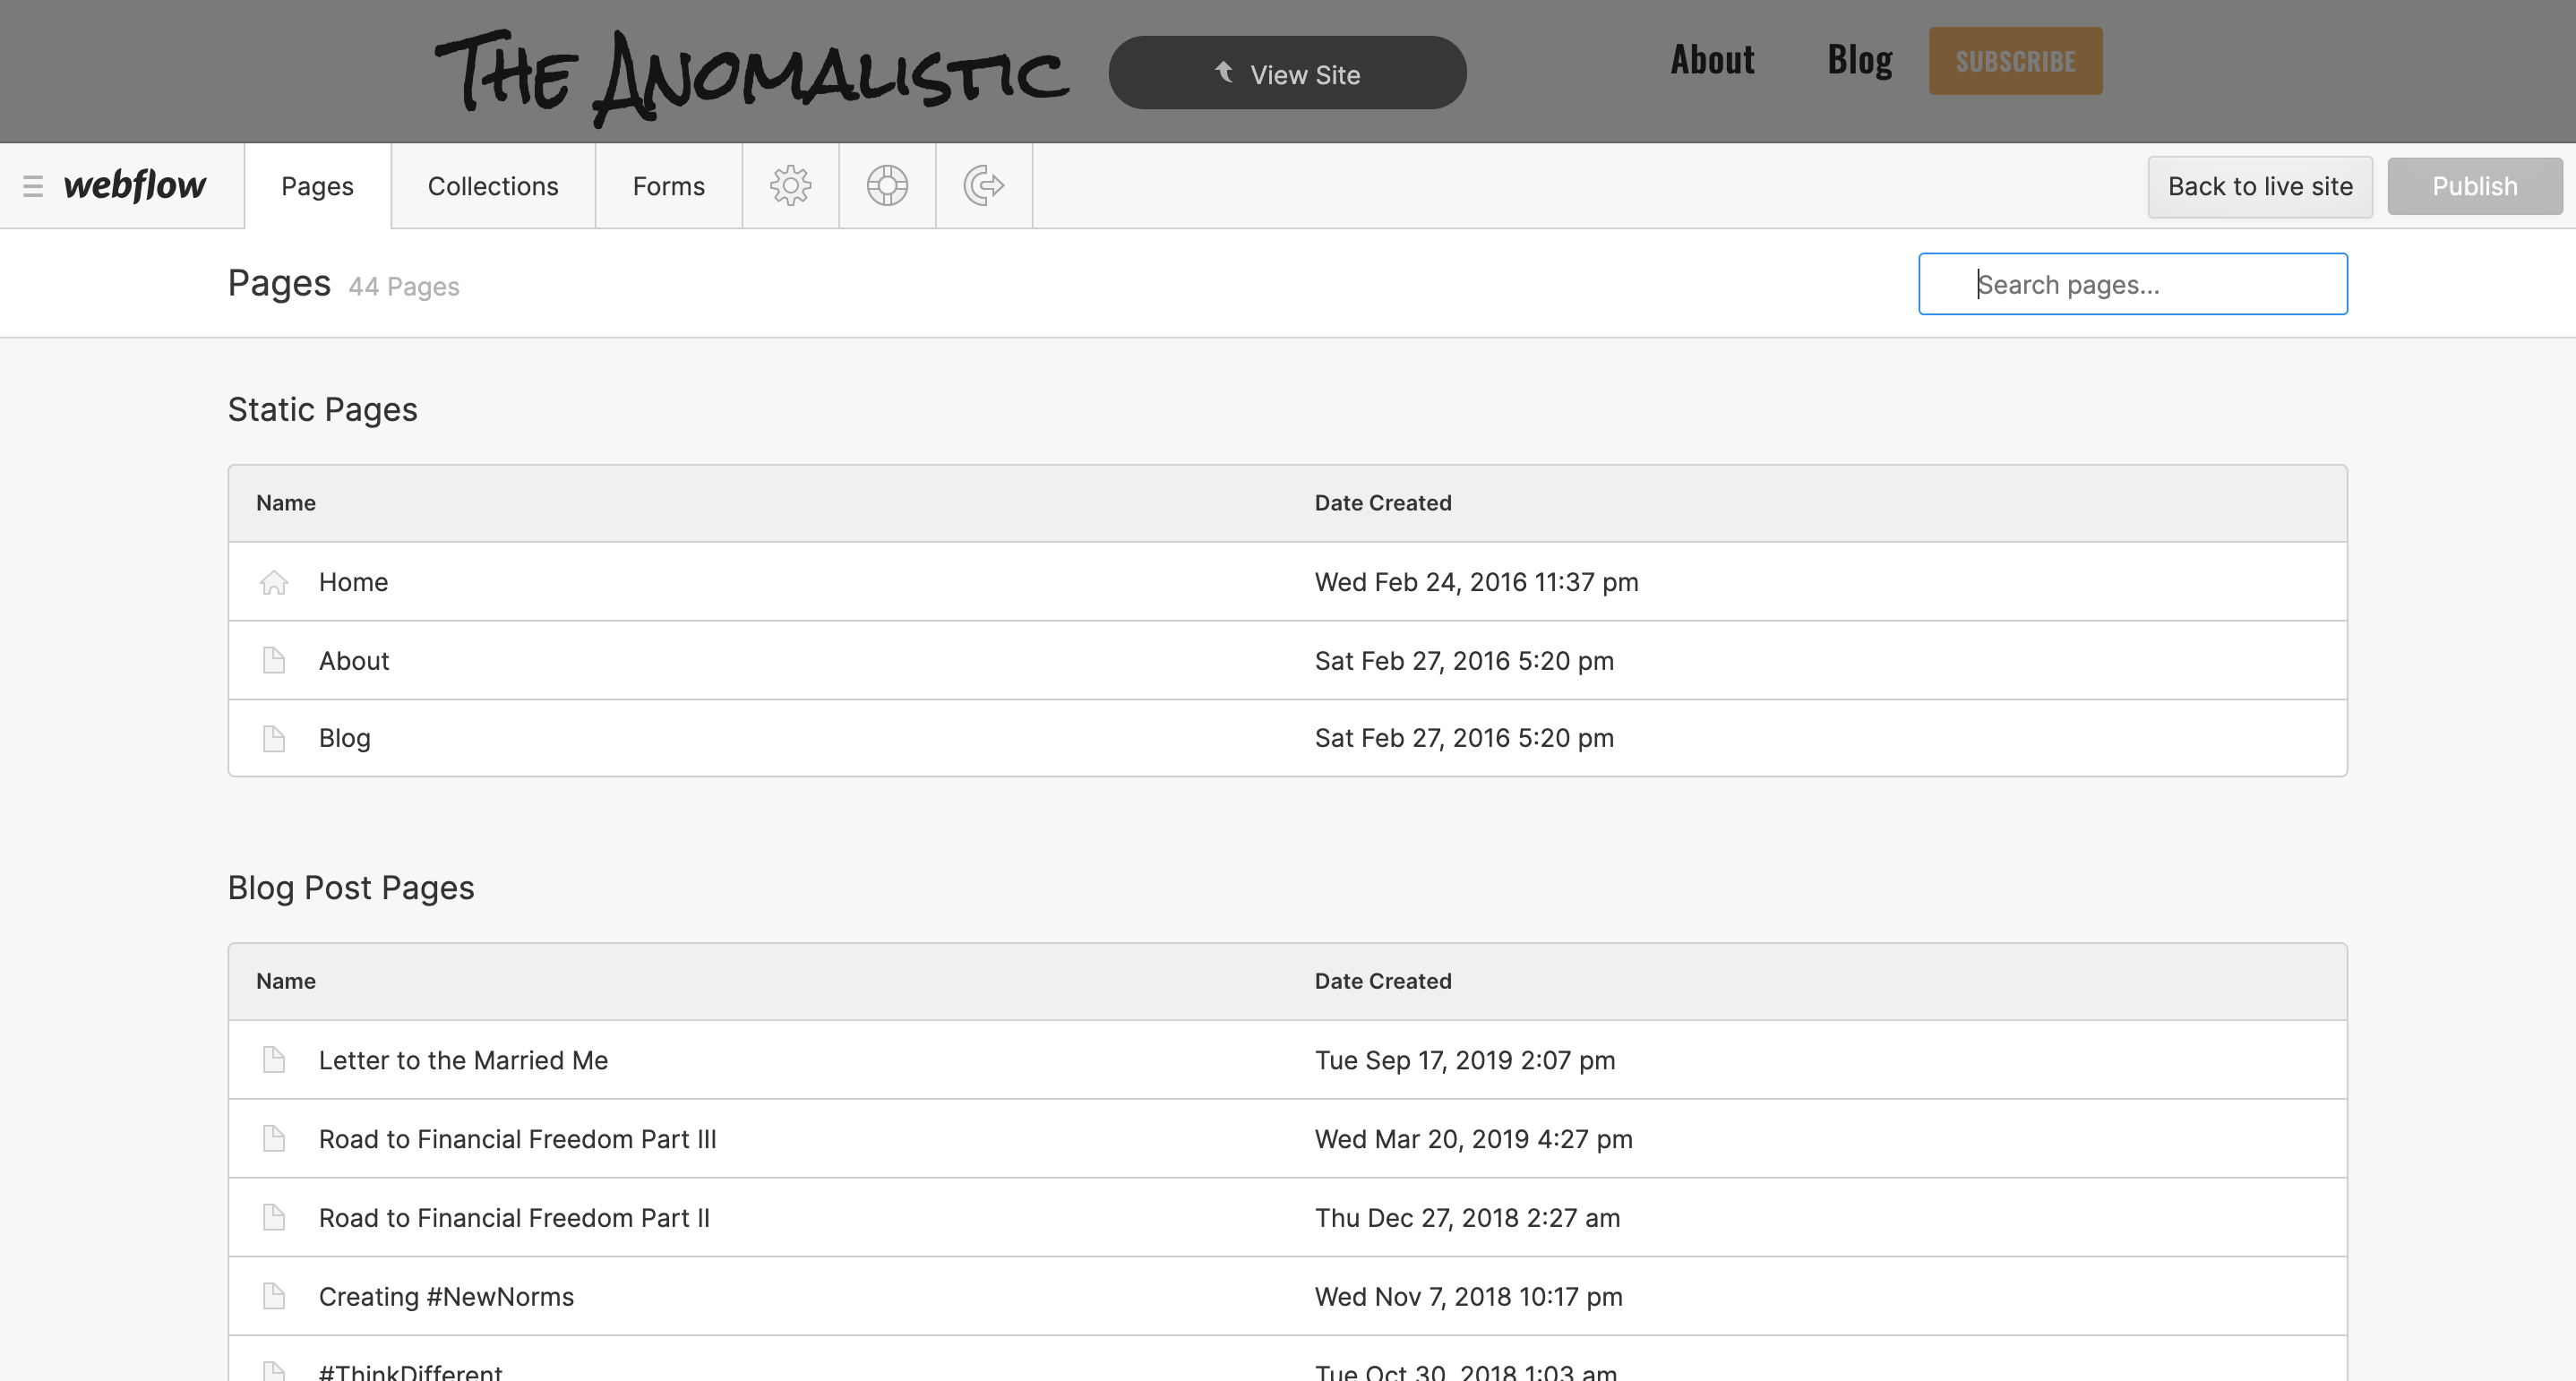
Task: Click the Blog page document icon
Action: pos(274,738)
